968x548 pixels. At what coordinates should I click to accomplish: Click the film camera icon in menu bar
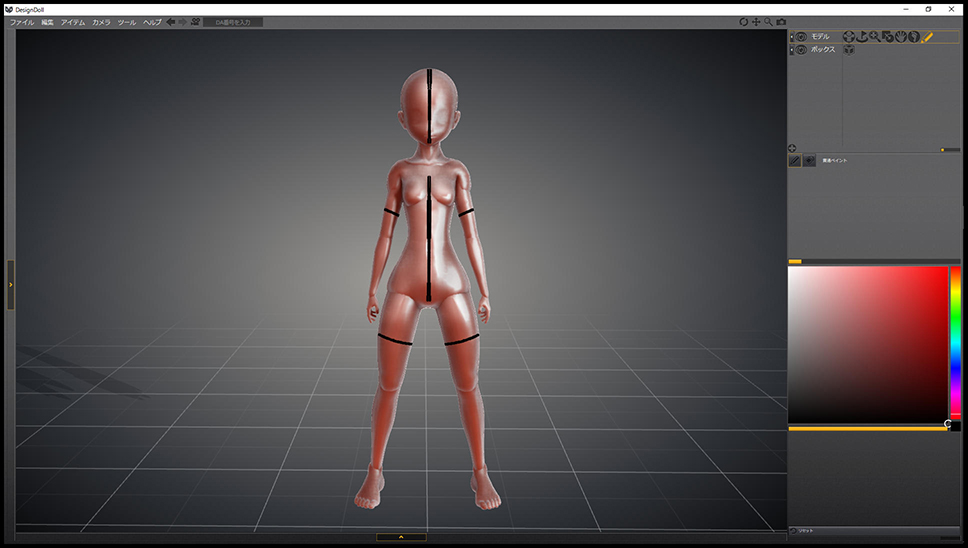[195, 22]
